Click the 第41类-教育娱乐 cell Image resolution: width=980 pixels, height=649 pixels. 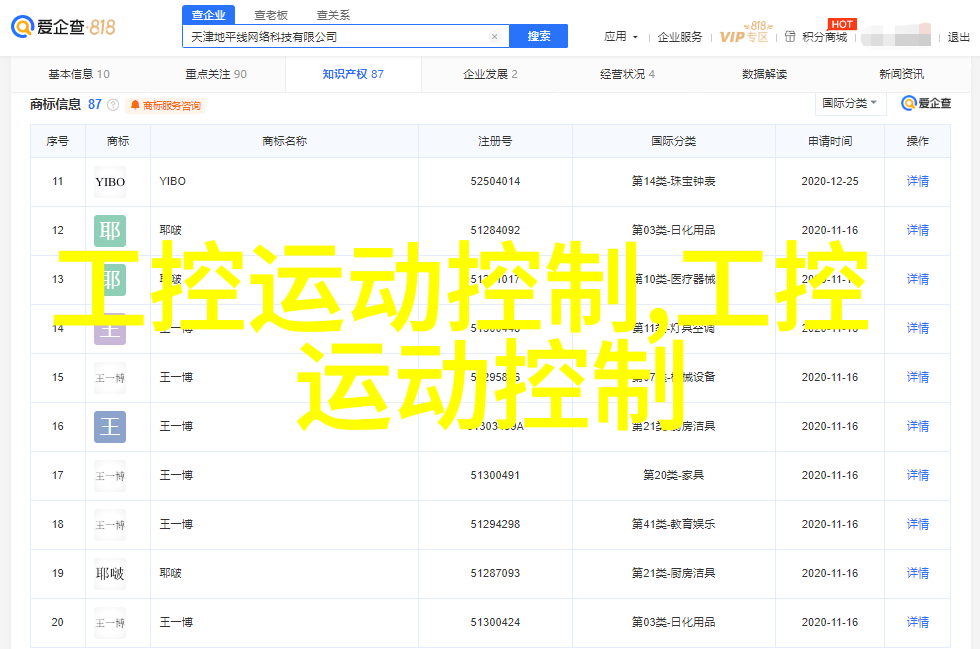[x=673, y=524]
